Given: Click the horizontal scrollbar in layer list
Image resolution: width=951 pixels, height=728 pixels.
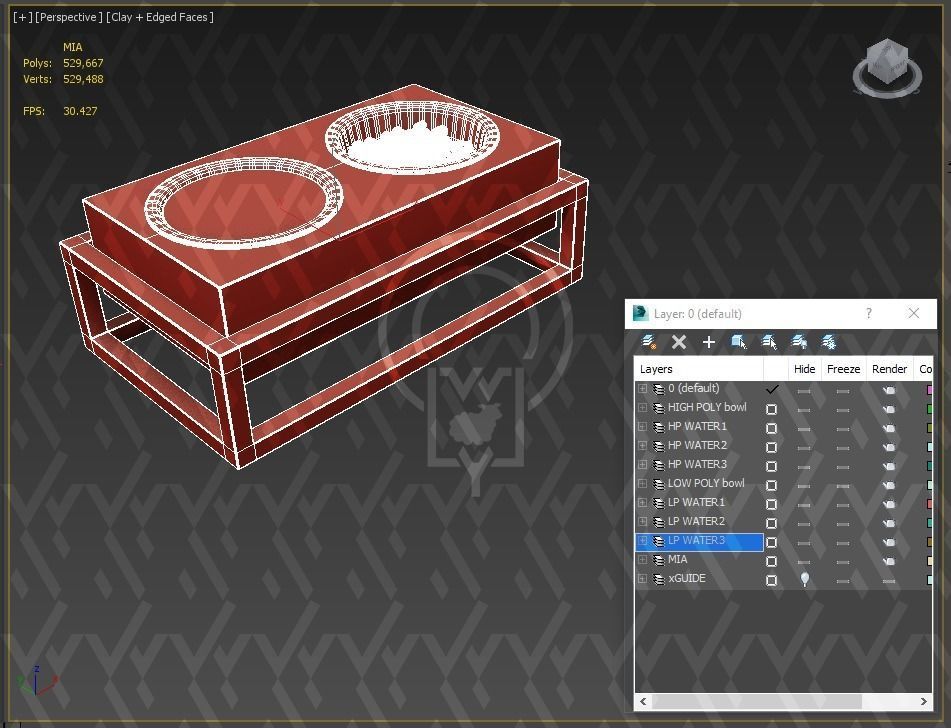Looking at the screenshot, I should click(x=756, y=701).
